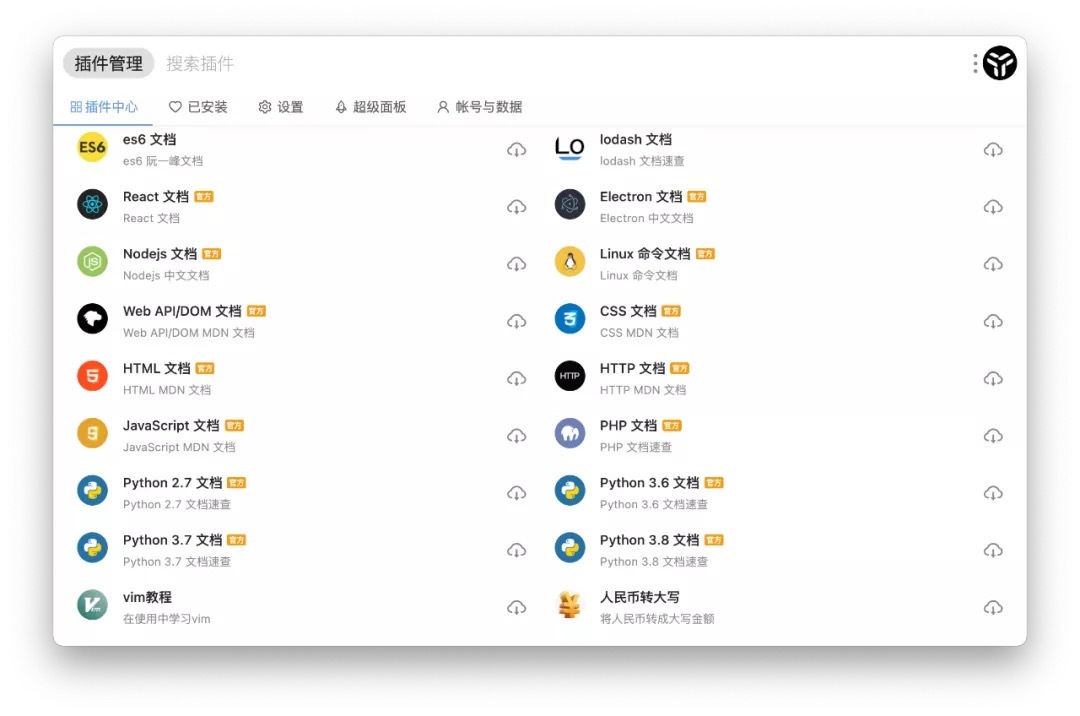Image resolution: width=1080 pixels, height=716 pixels.
Task: Click the lodash Lo logo icon
Action: [x=570, y=147]
